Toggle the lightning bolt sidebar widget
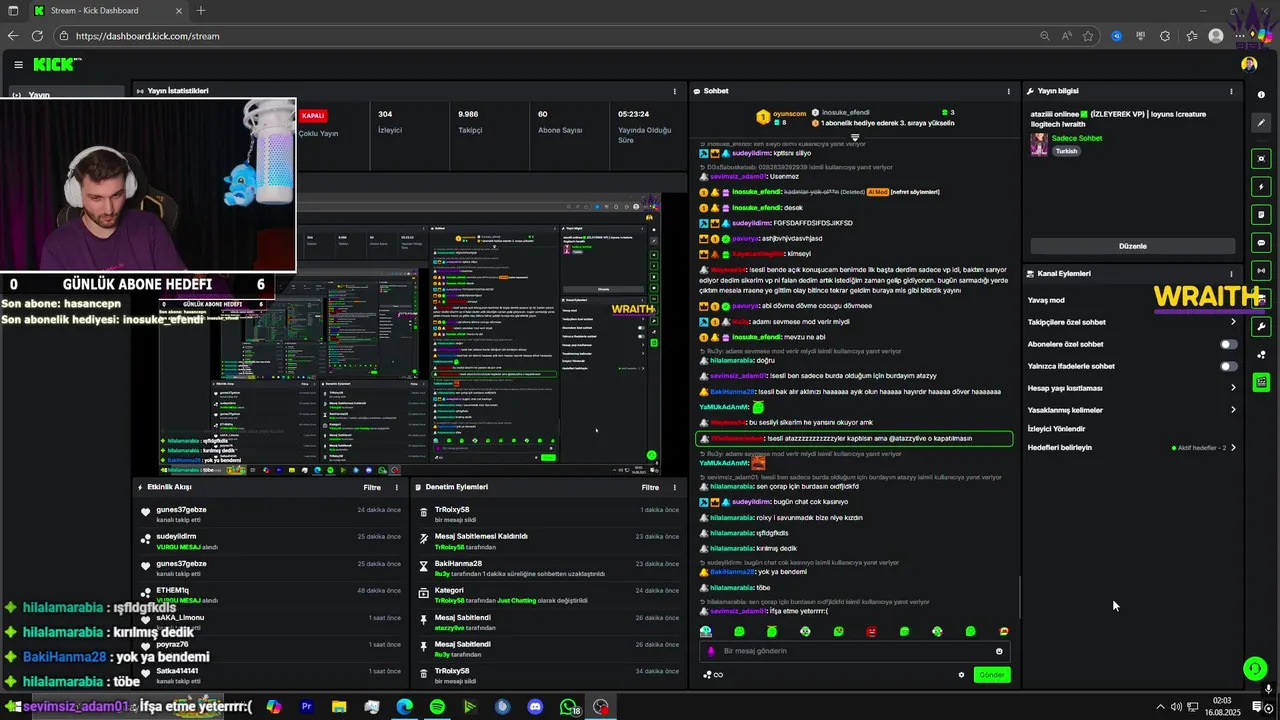Screen dimensions: 1280x720 [1261, 187]
